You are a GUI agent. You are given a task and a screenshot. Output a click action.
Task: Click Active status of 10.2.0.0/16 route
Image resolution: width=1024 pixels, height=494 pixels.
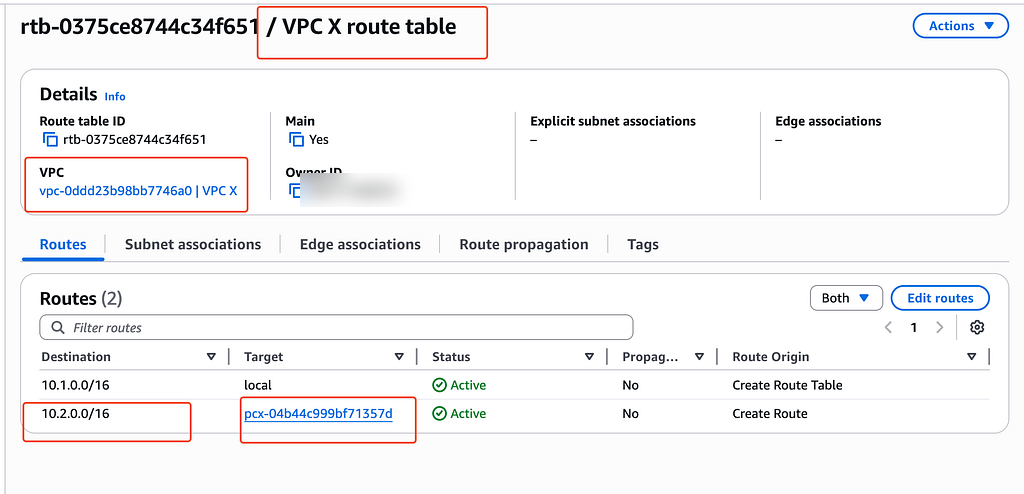(x=459, y=414)
